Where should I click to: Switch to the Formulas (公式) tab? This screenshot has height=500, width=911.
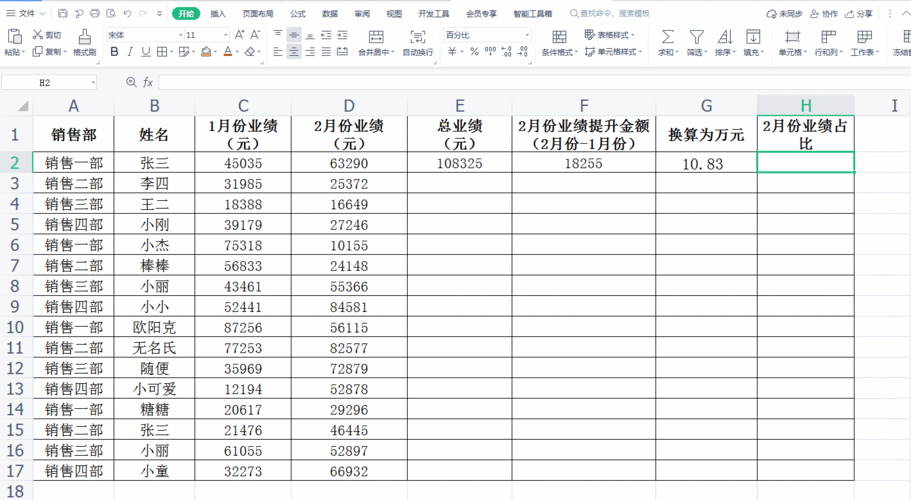pyautogui.click(x=298, y=13)
